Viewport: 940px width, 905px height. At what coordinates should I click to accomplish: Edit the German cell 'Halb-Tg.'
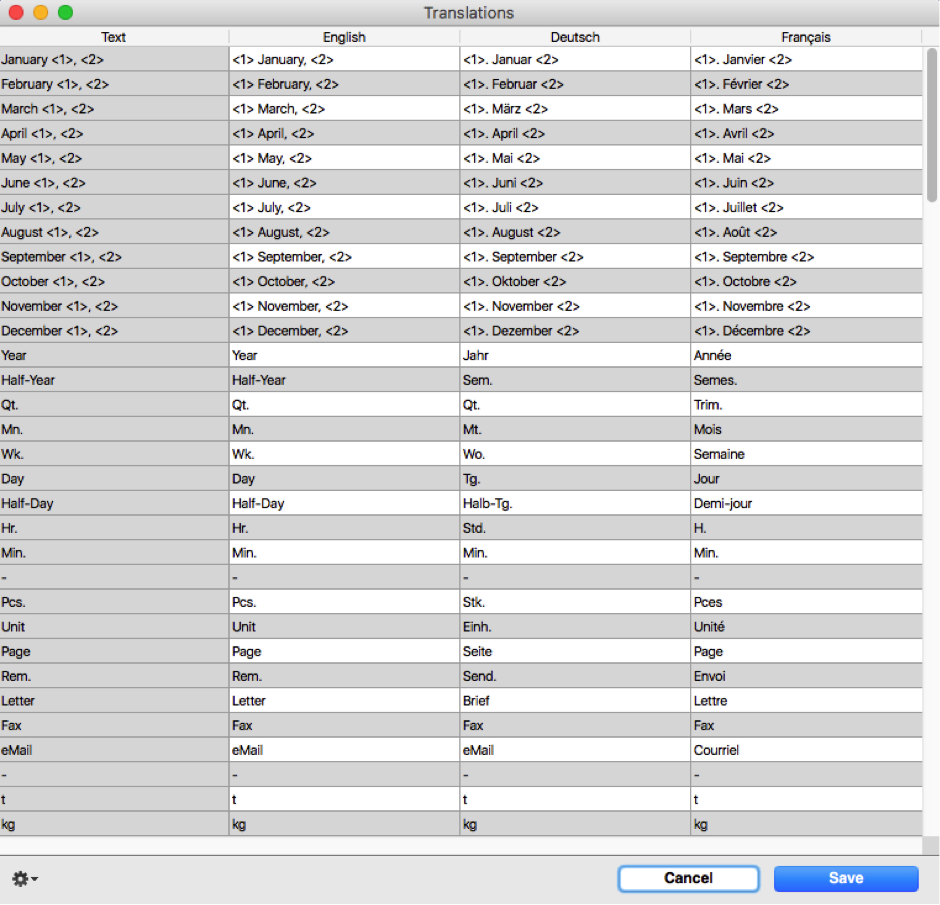click(x=574, y=503)
